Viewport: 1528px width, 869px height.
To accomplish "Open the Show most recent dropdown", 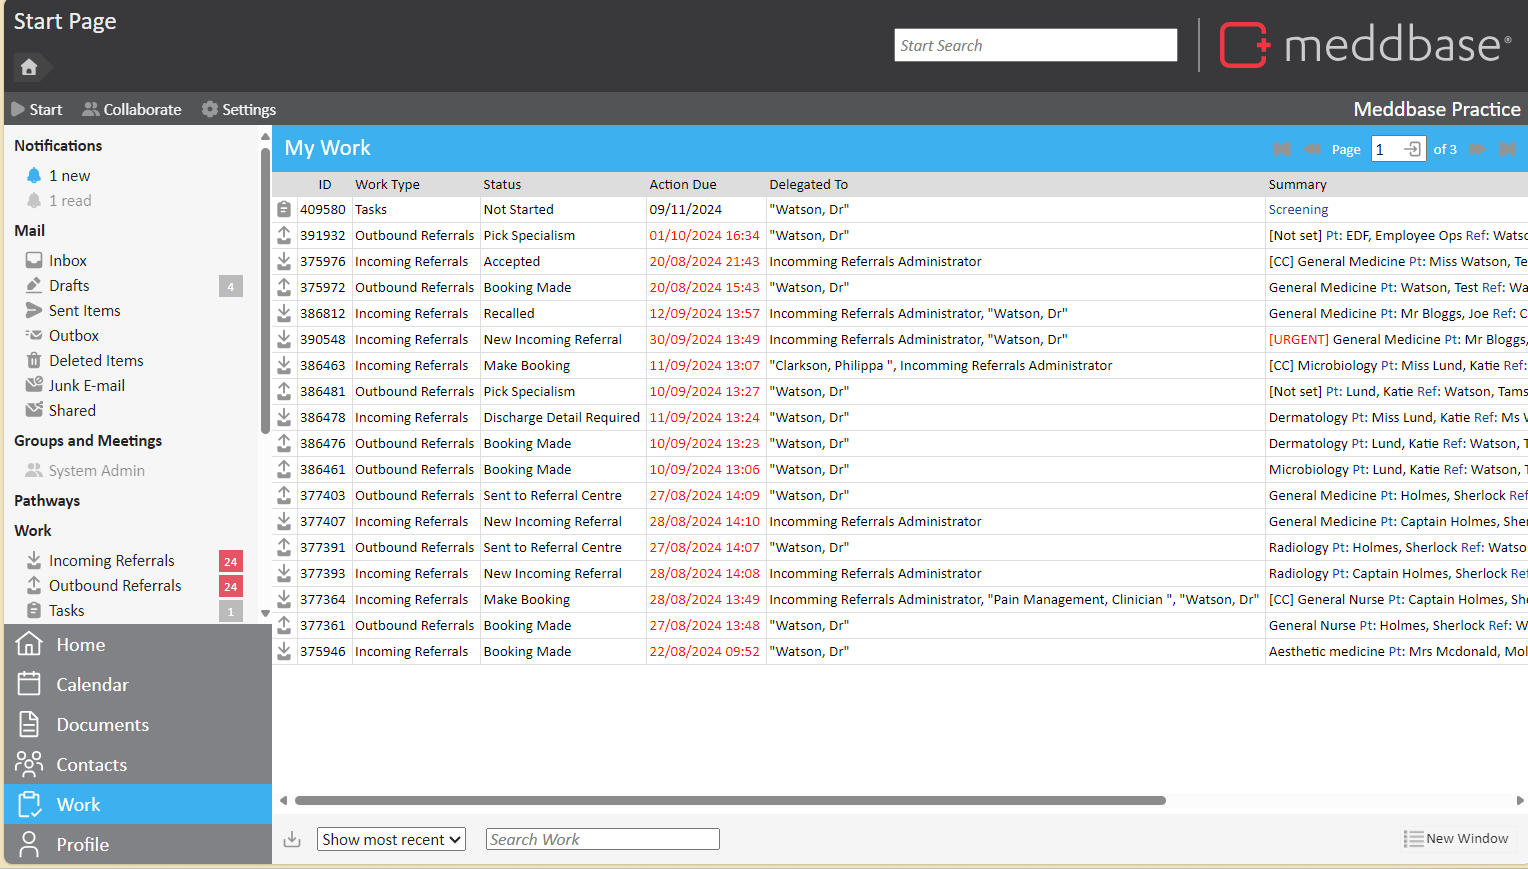I will [392, 840].
